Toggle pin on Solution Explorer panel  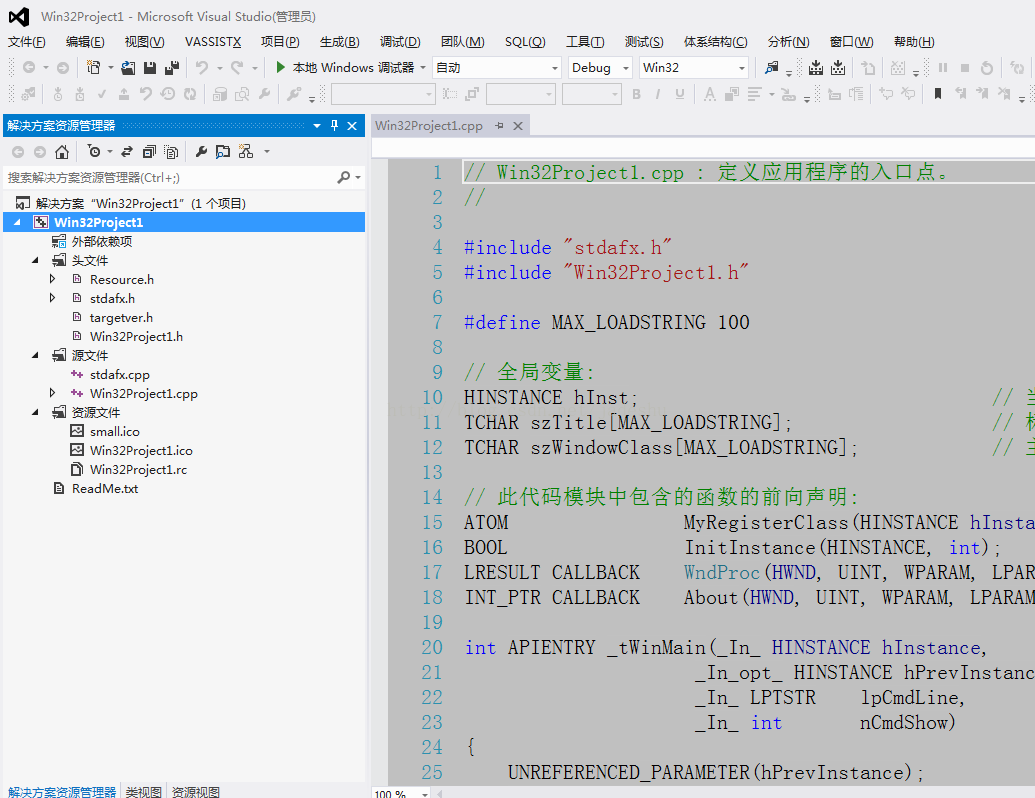pos(335,125)
